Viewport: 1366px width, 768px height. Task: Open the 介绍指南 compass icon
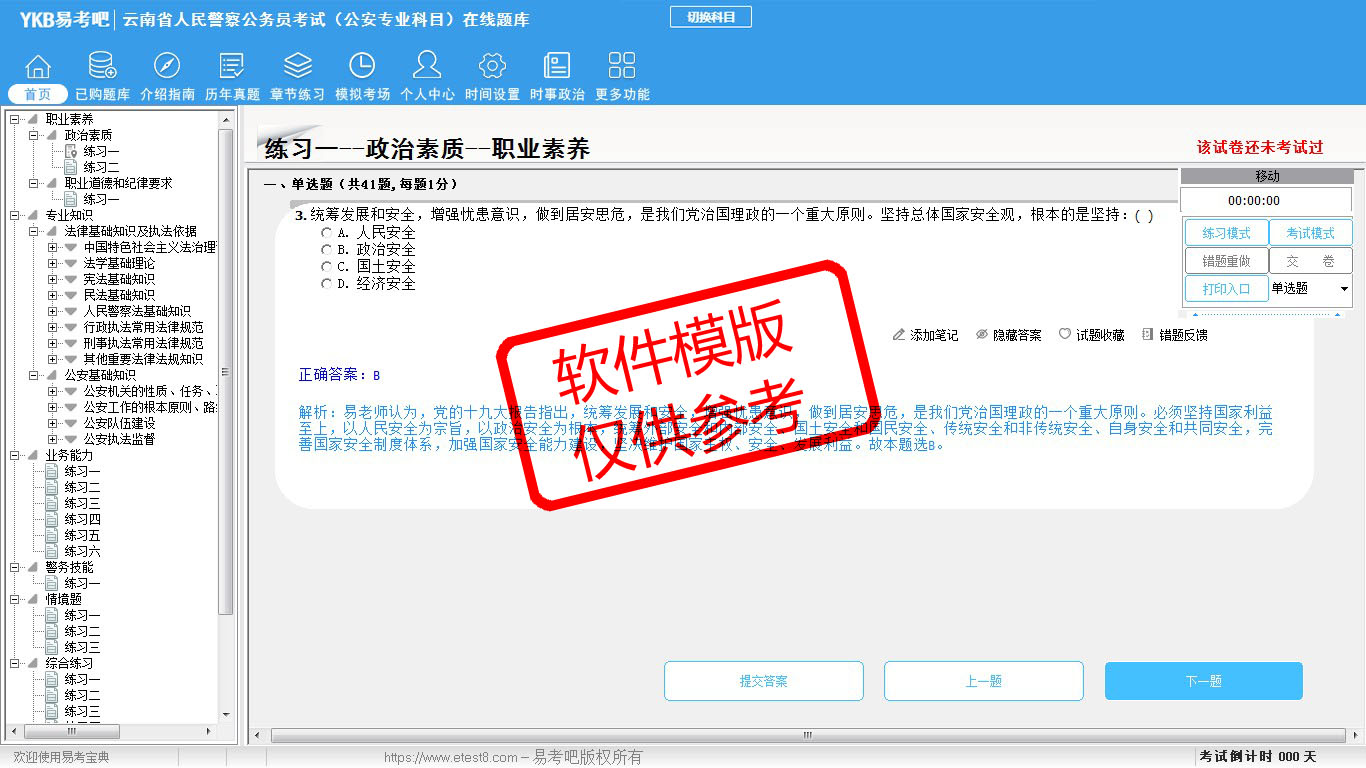point(167,66)
